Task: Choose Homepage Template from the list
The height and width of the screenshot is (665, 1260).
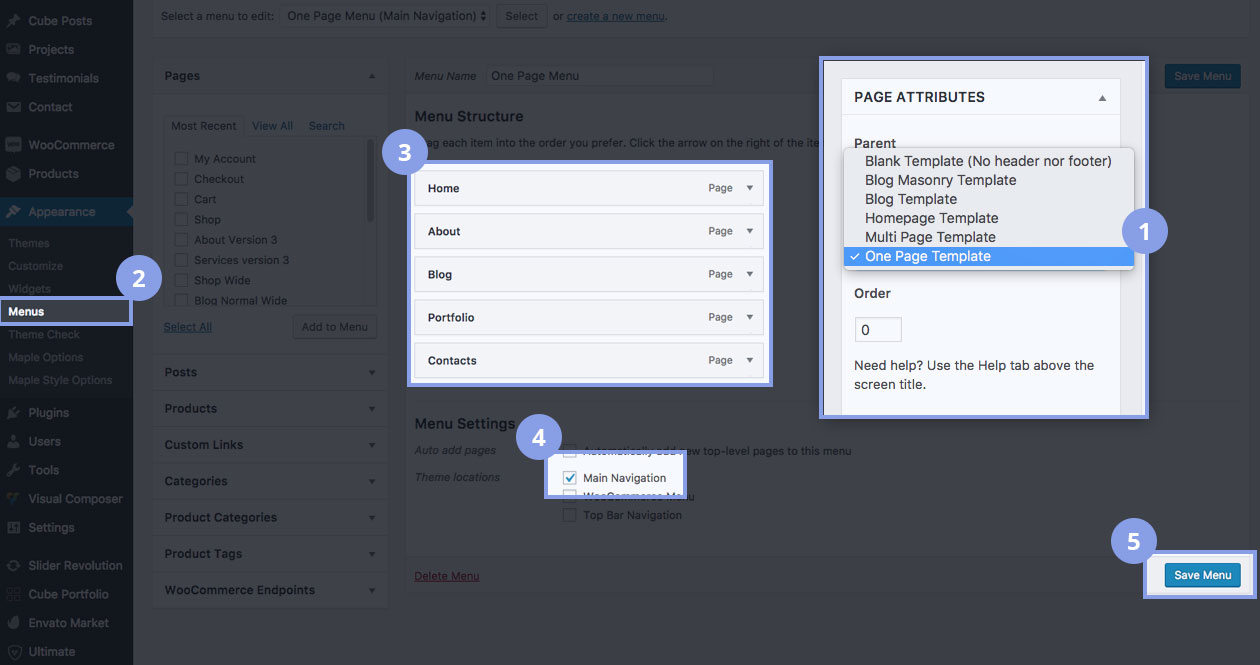Action: pos(931,218)
